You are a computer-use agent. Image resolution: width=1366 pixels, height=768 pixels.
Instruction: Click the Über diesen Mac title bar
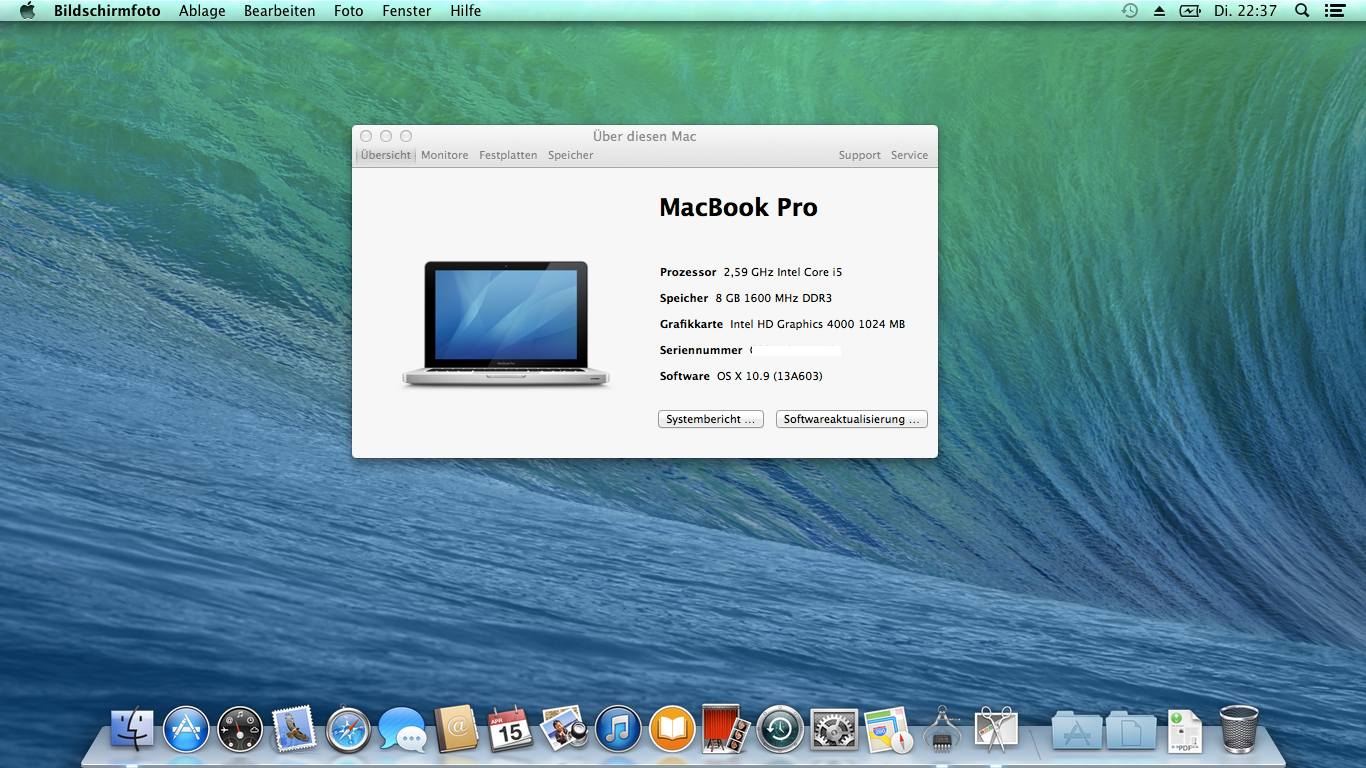[645, 136]
